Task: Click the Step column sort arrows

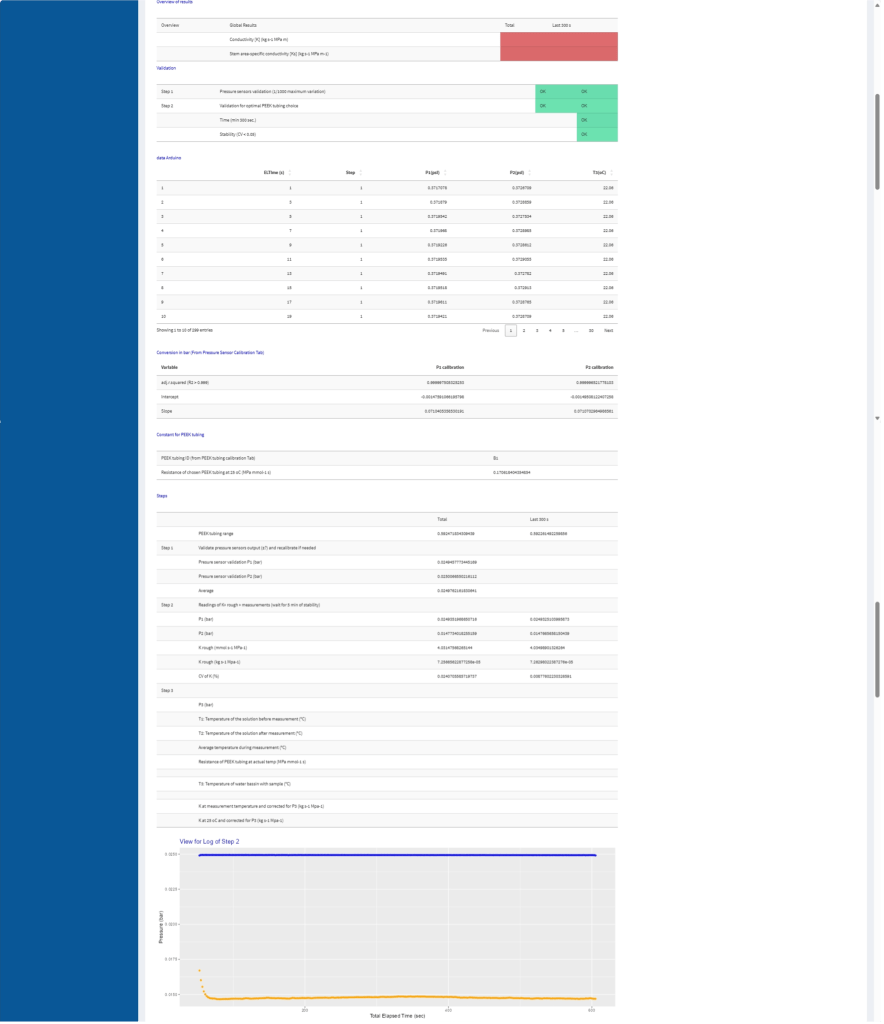Action: click(x=363, y=173)
